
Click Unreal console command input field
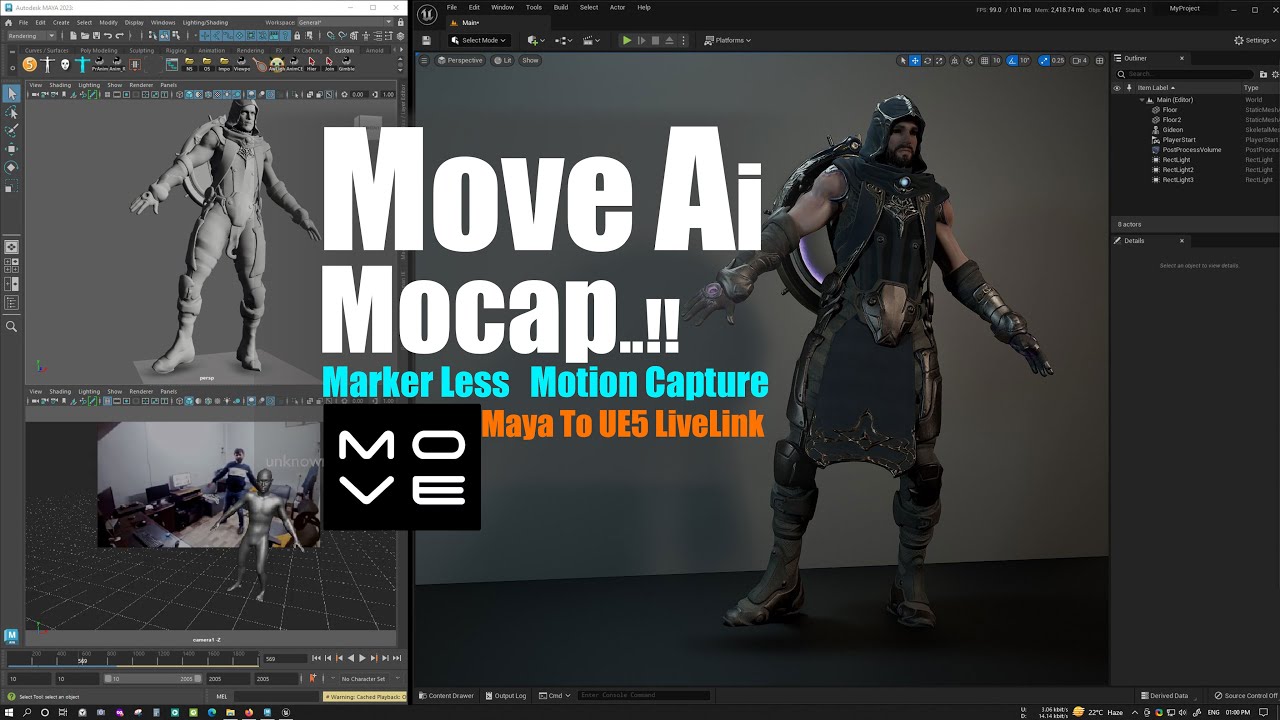pyautogui.click(x=644, y=695)
